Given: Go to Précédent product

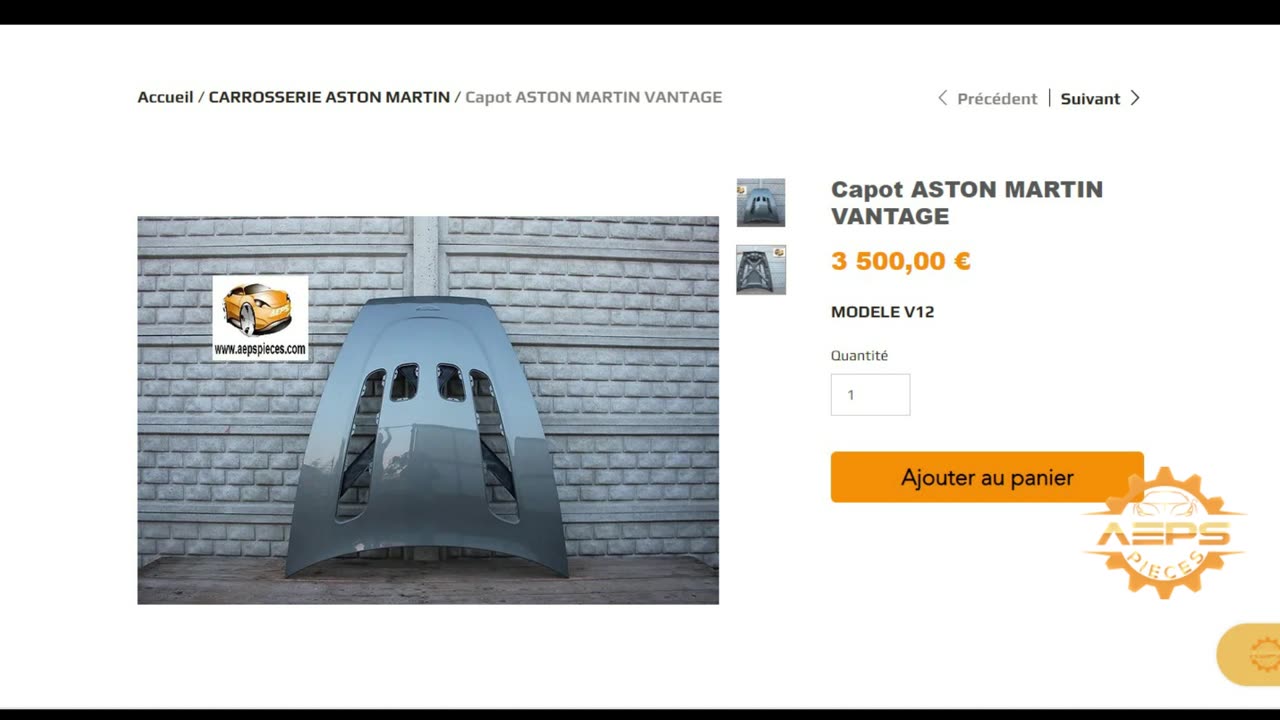Looking at the screenshot, I should (x=997, y=99).
